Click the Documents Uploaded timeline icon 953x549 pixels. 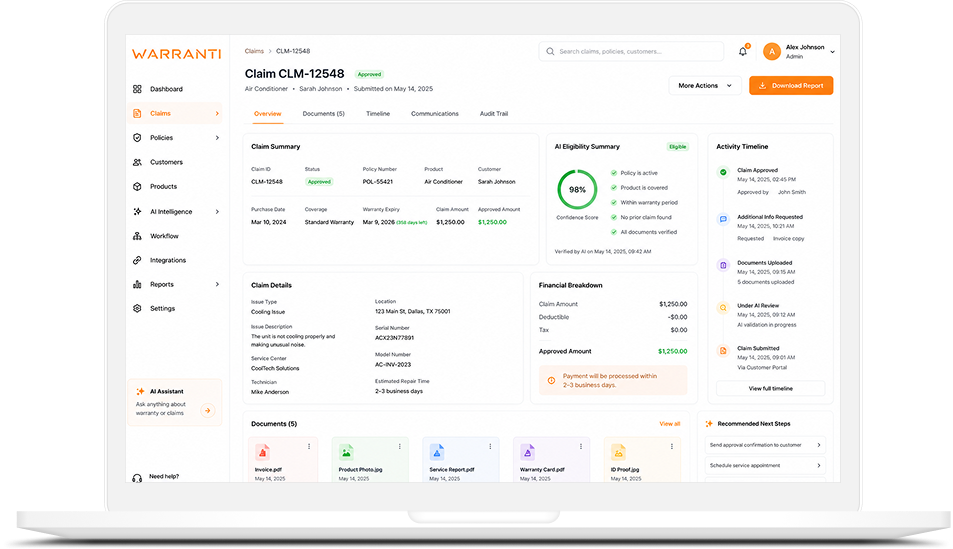(x=723, y=265)
